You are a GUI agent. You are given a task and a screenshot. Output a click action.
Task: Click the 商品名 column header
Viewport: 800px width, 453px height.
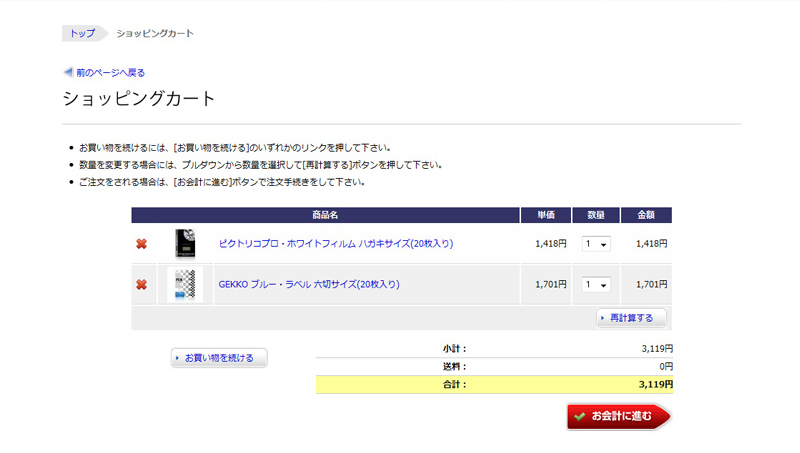[x=325, y=215]
